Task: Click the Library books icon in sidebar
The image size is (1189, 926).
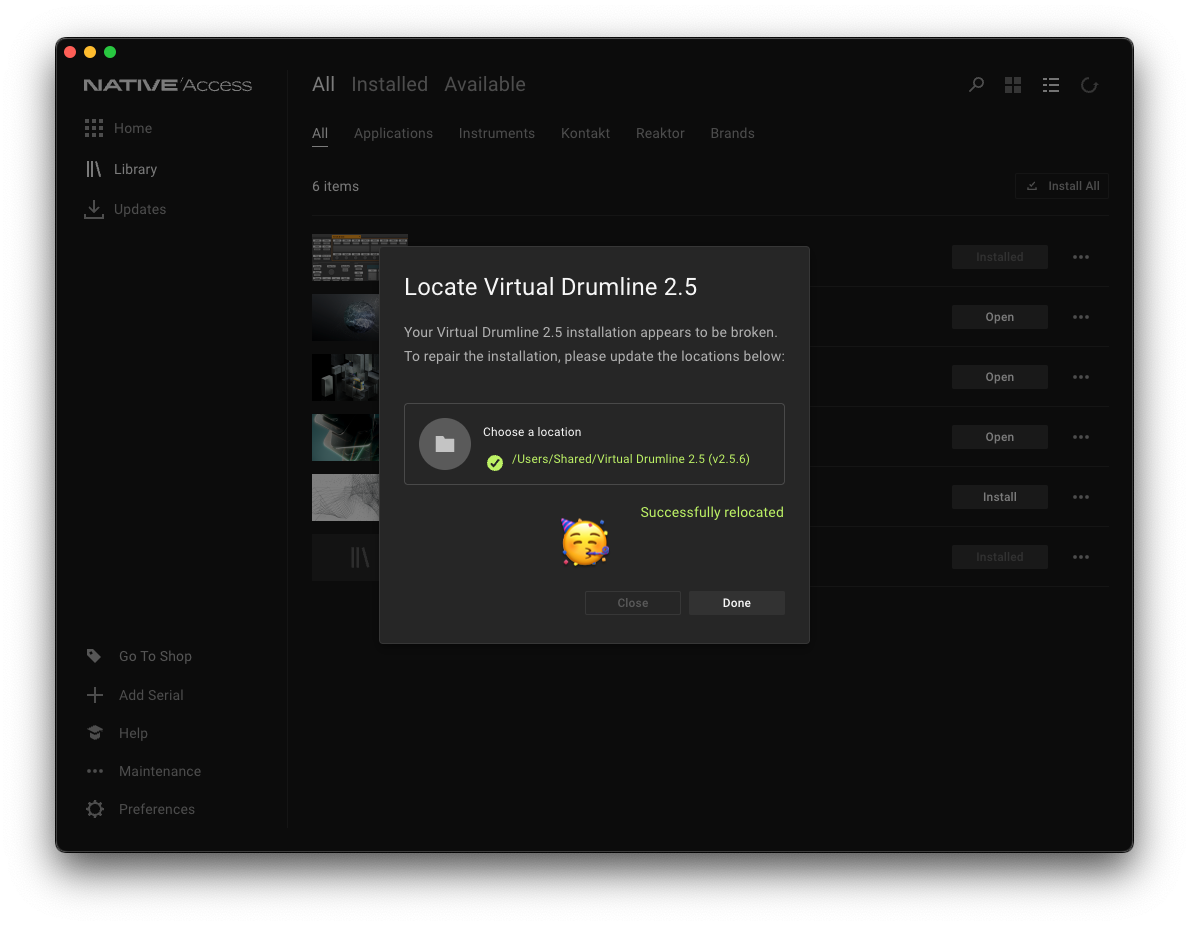Action: click(x=93, y=168)
